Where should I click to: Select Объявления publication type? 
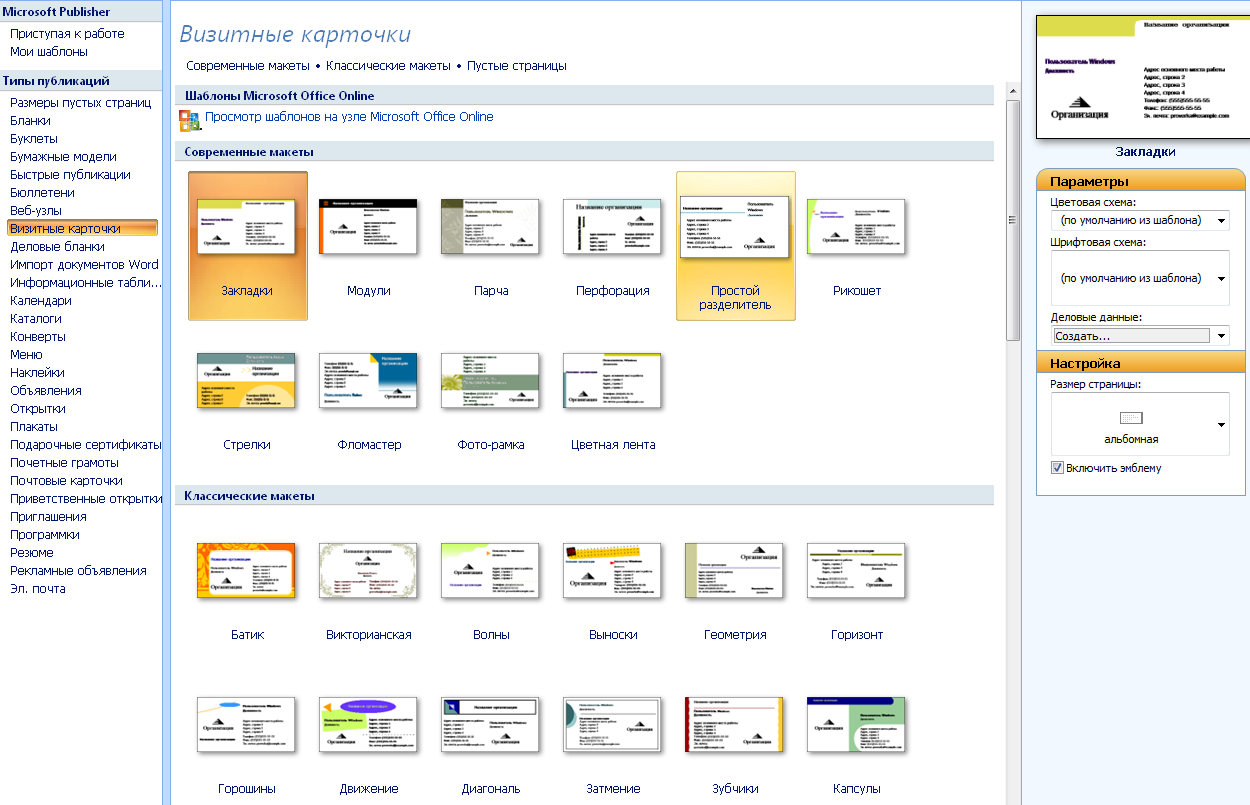click(46, 391)
